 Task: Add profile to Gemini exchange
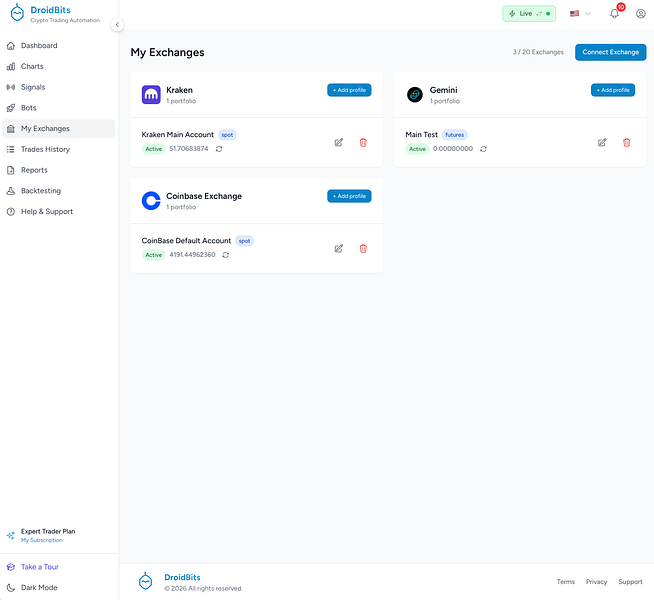tap(613, 90)
